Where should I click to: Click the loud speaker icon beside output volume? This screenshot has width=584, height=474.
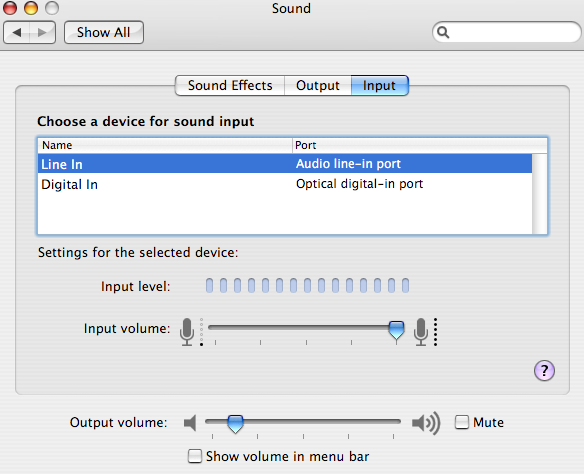[426, 423]
